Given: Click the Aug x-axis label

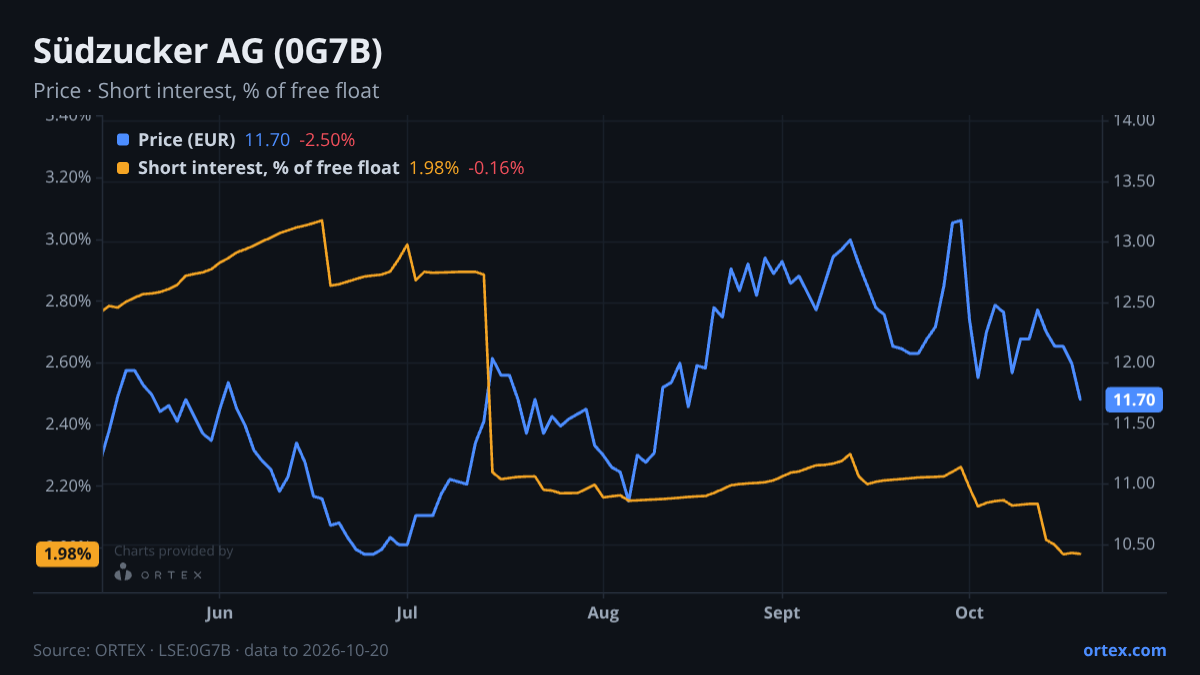Looking at the screenshot, I should coord(603,612).
